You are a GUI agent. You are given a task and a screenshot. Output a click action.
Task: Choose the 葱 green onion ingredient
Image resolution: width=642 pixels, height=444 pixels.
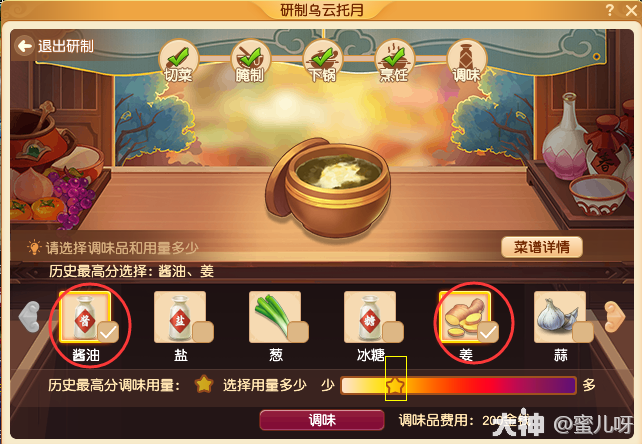point(275,317)
